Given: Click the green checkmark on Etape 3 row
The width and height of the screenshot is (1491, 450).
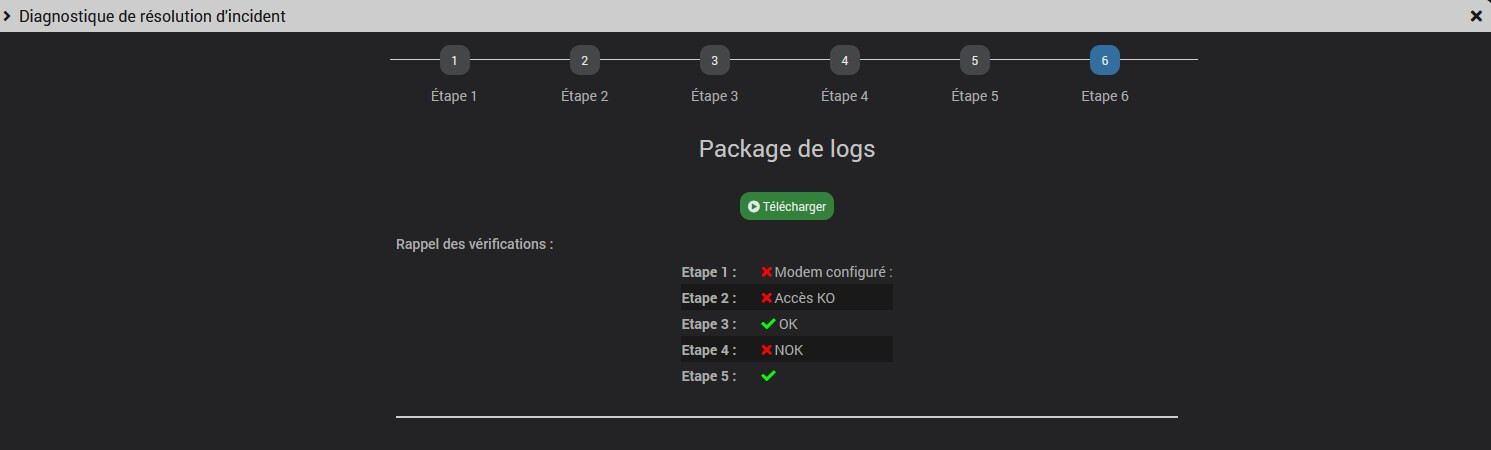Looking at the screenshot, I should 768,324.
